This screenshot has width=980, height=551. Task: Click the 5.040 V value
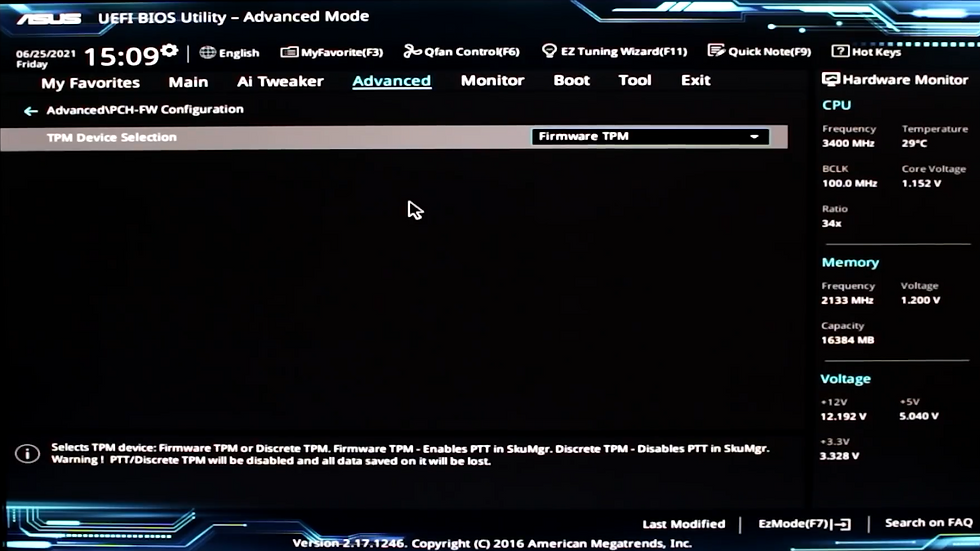pyautogui.click(x=919, y=416)
